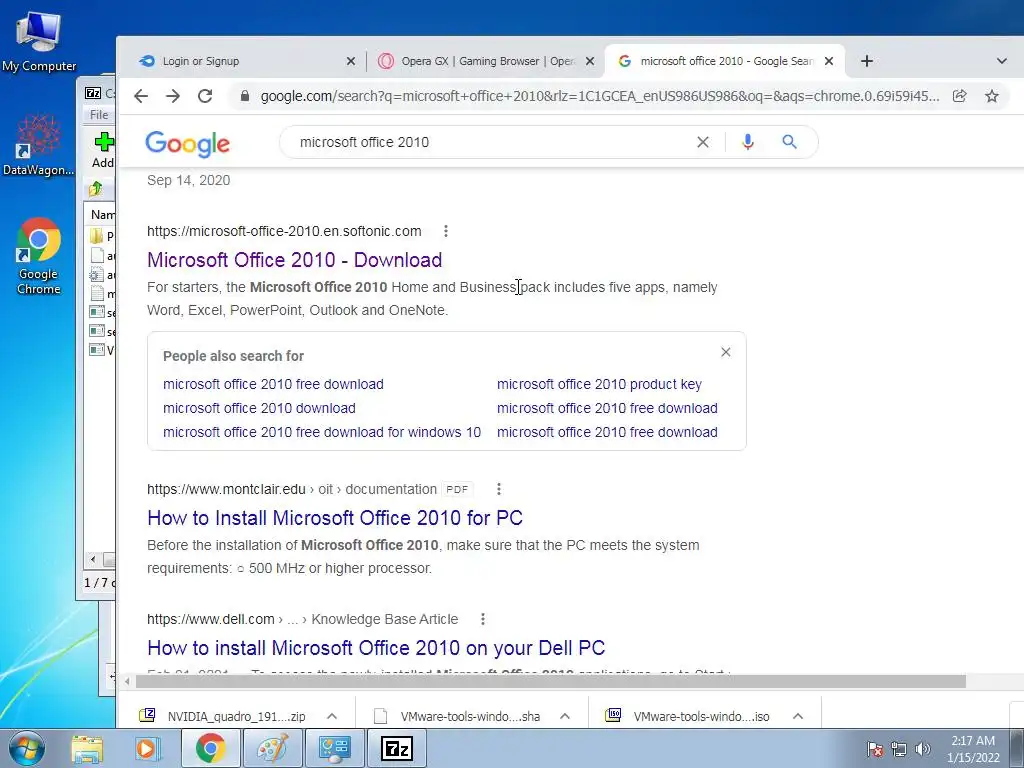Close the Login or Signup tab

(x=351, y=61)
